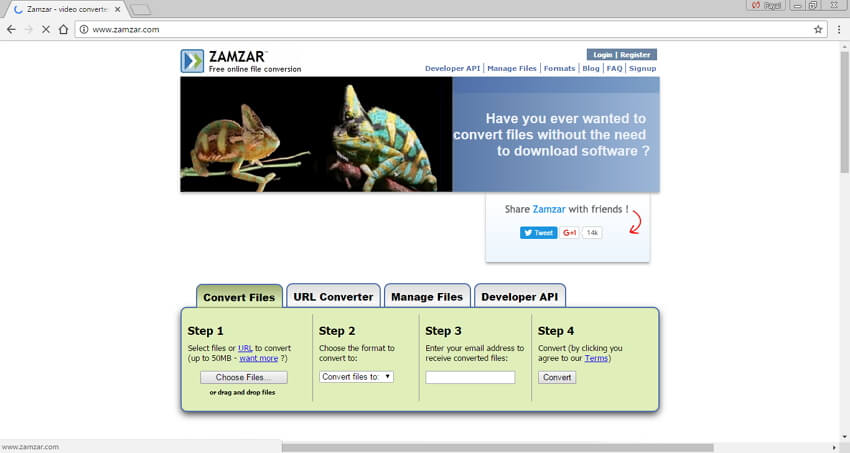Click the Convert button
The height and width of the screenshot is (453, 850).
pyautogui.click(x=557, y=377)
